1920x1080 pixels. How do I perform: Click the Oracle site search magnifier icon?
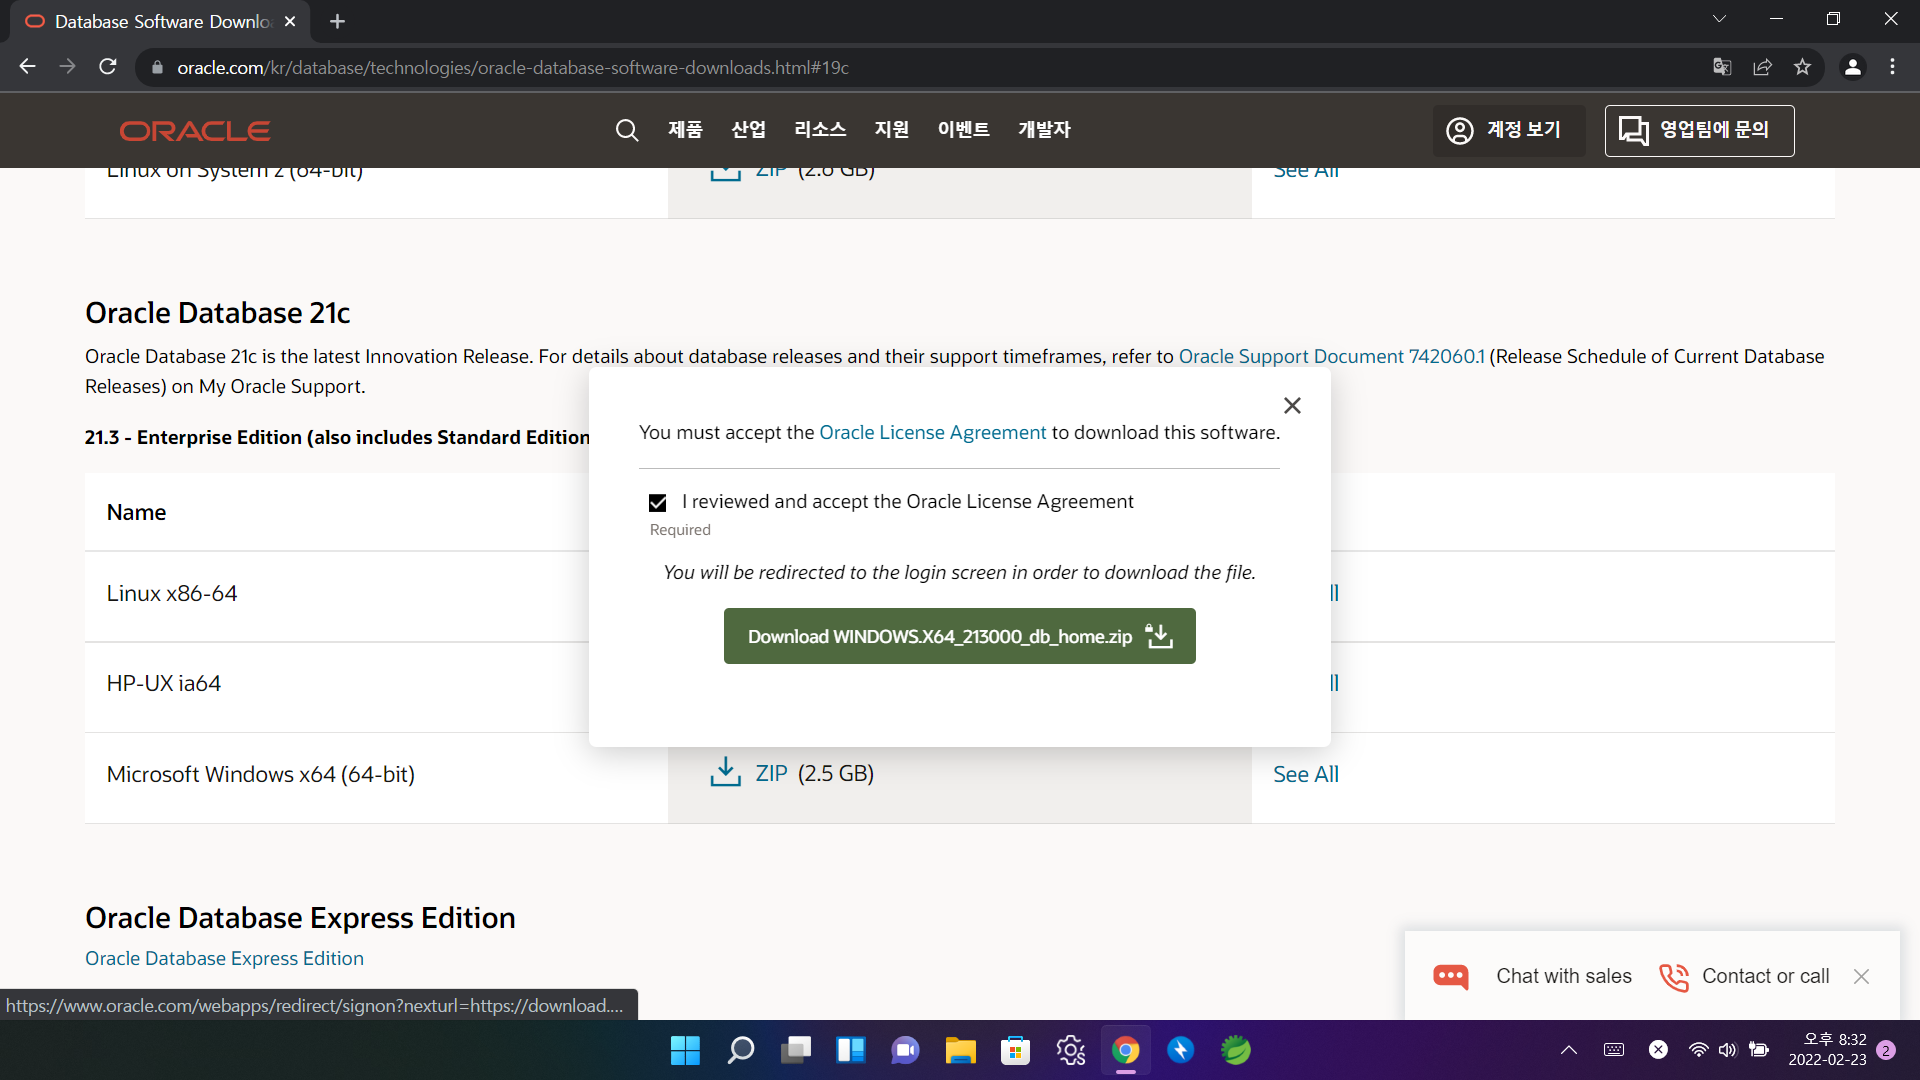tap(627, 130)
